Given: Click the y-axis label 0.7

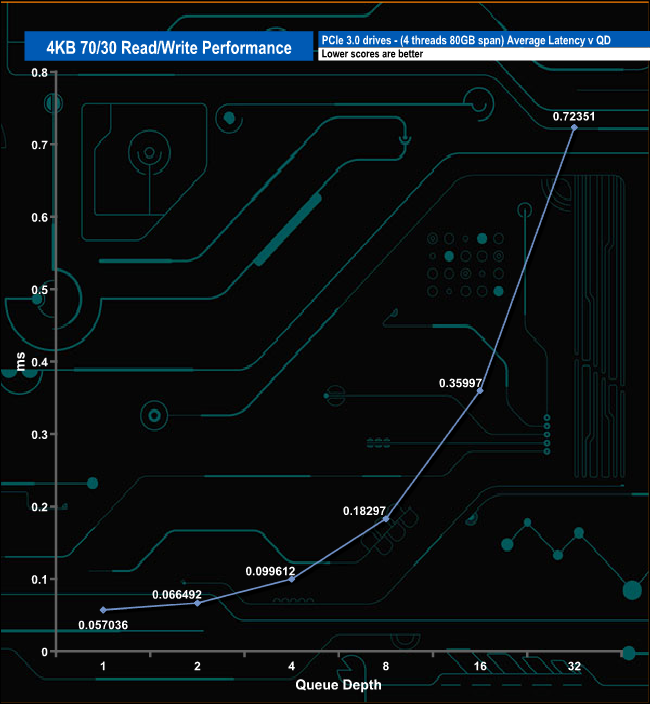Looking at the screenshot, I should [x=40, y=145].
